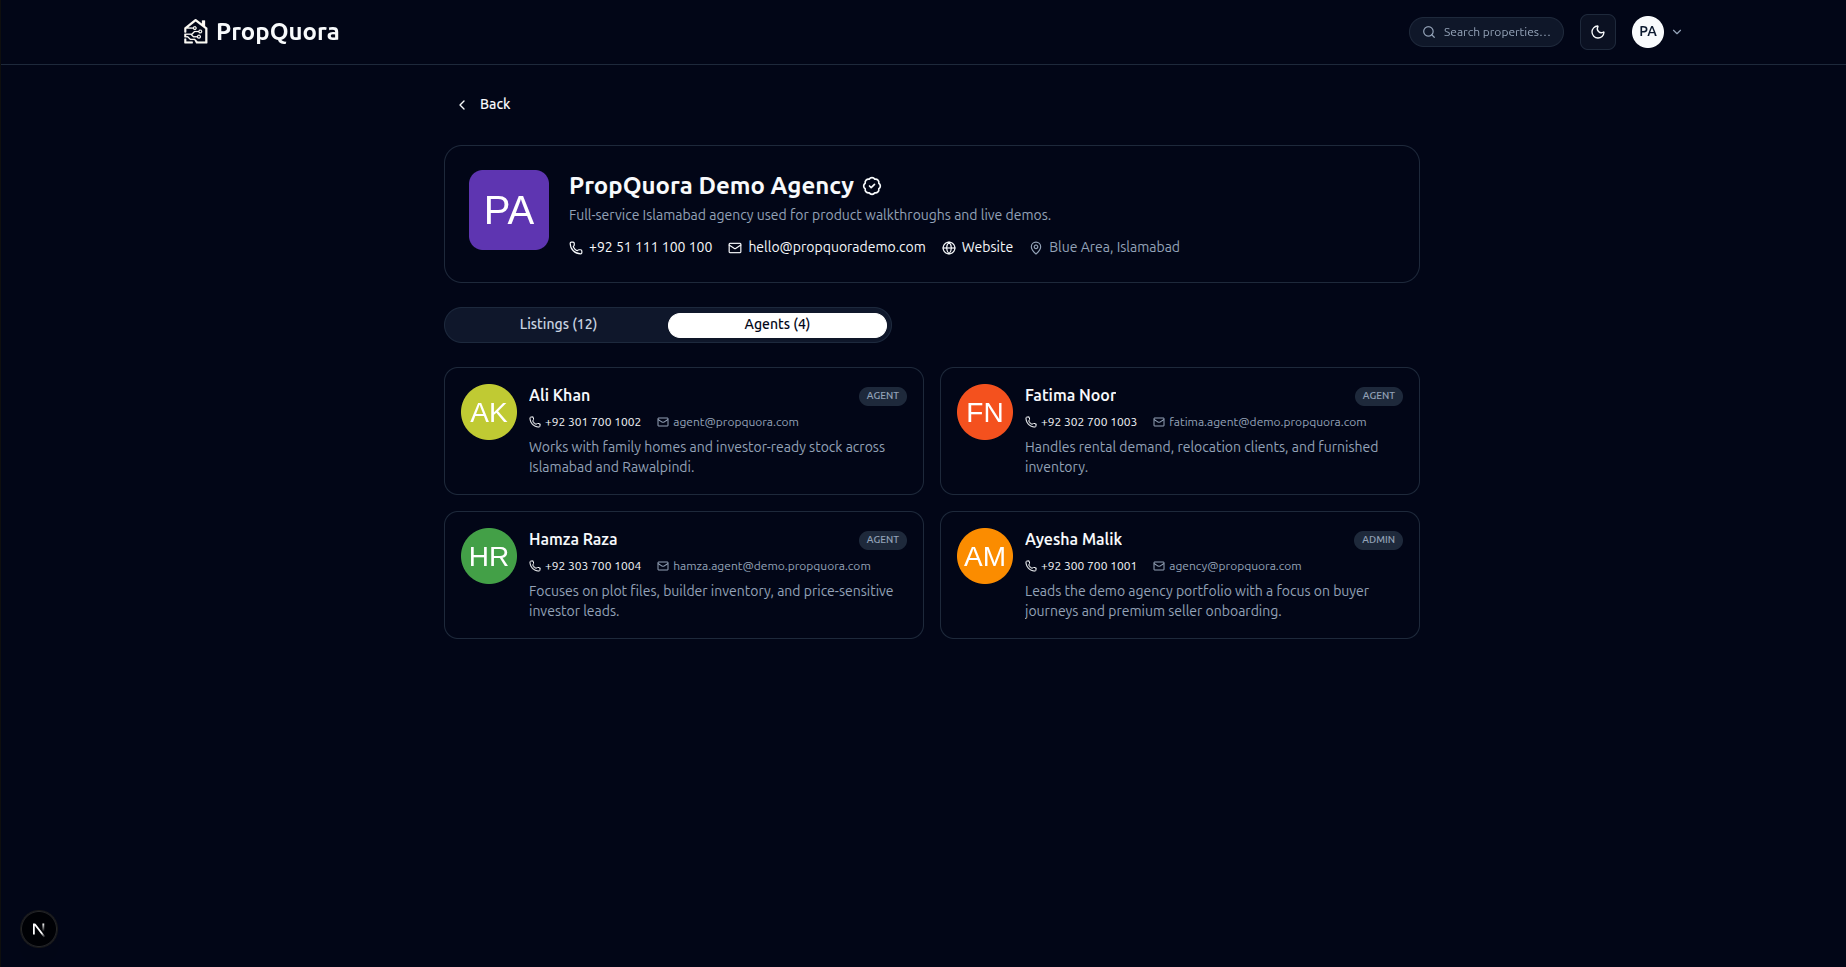Click email icon on Ali Khan card

[663, 422]
